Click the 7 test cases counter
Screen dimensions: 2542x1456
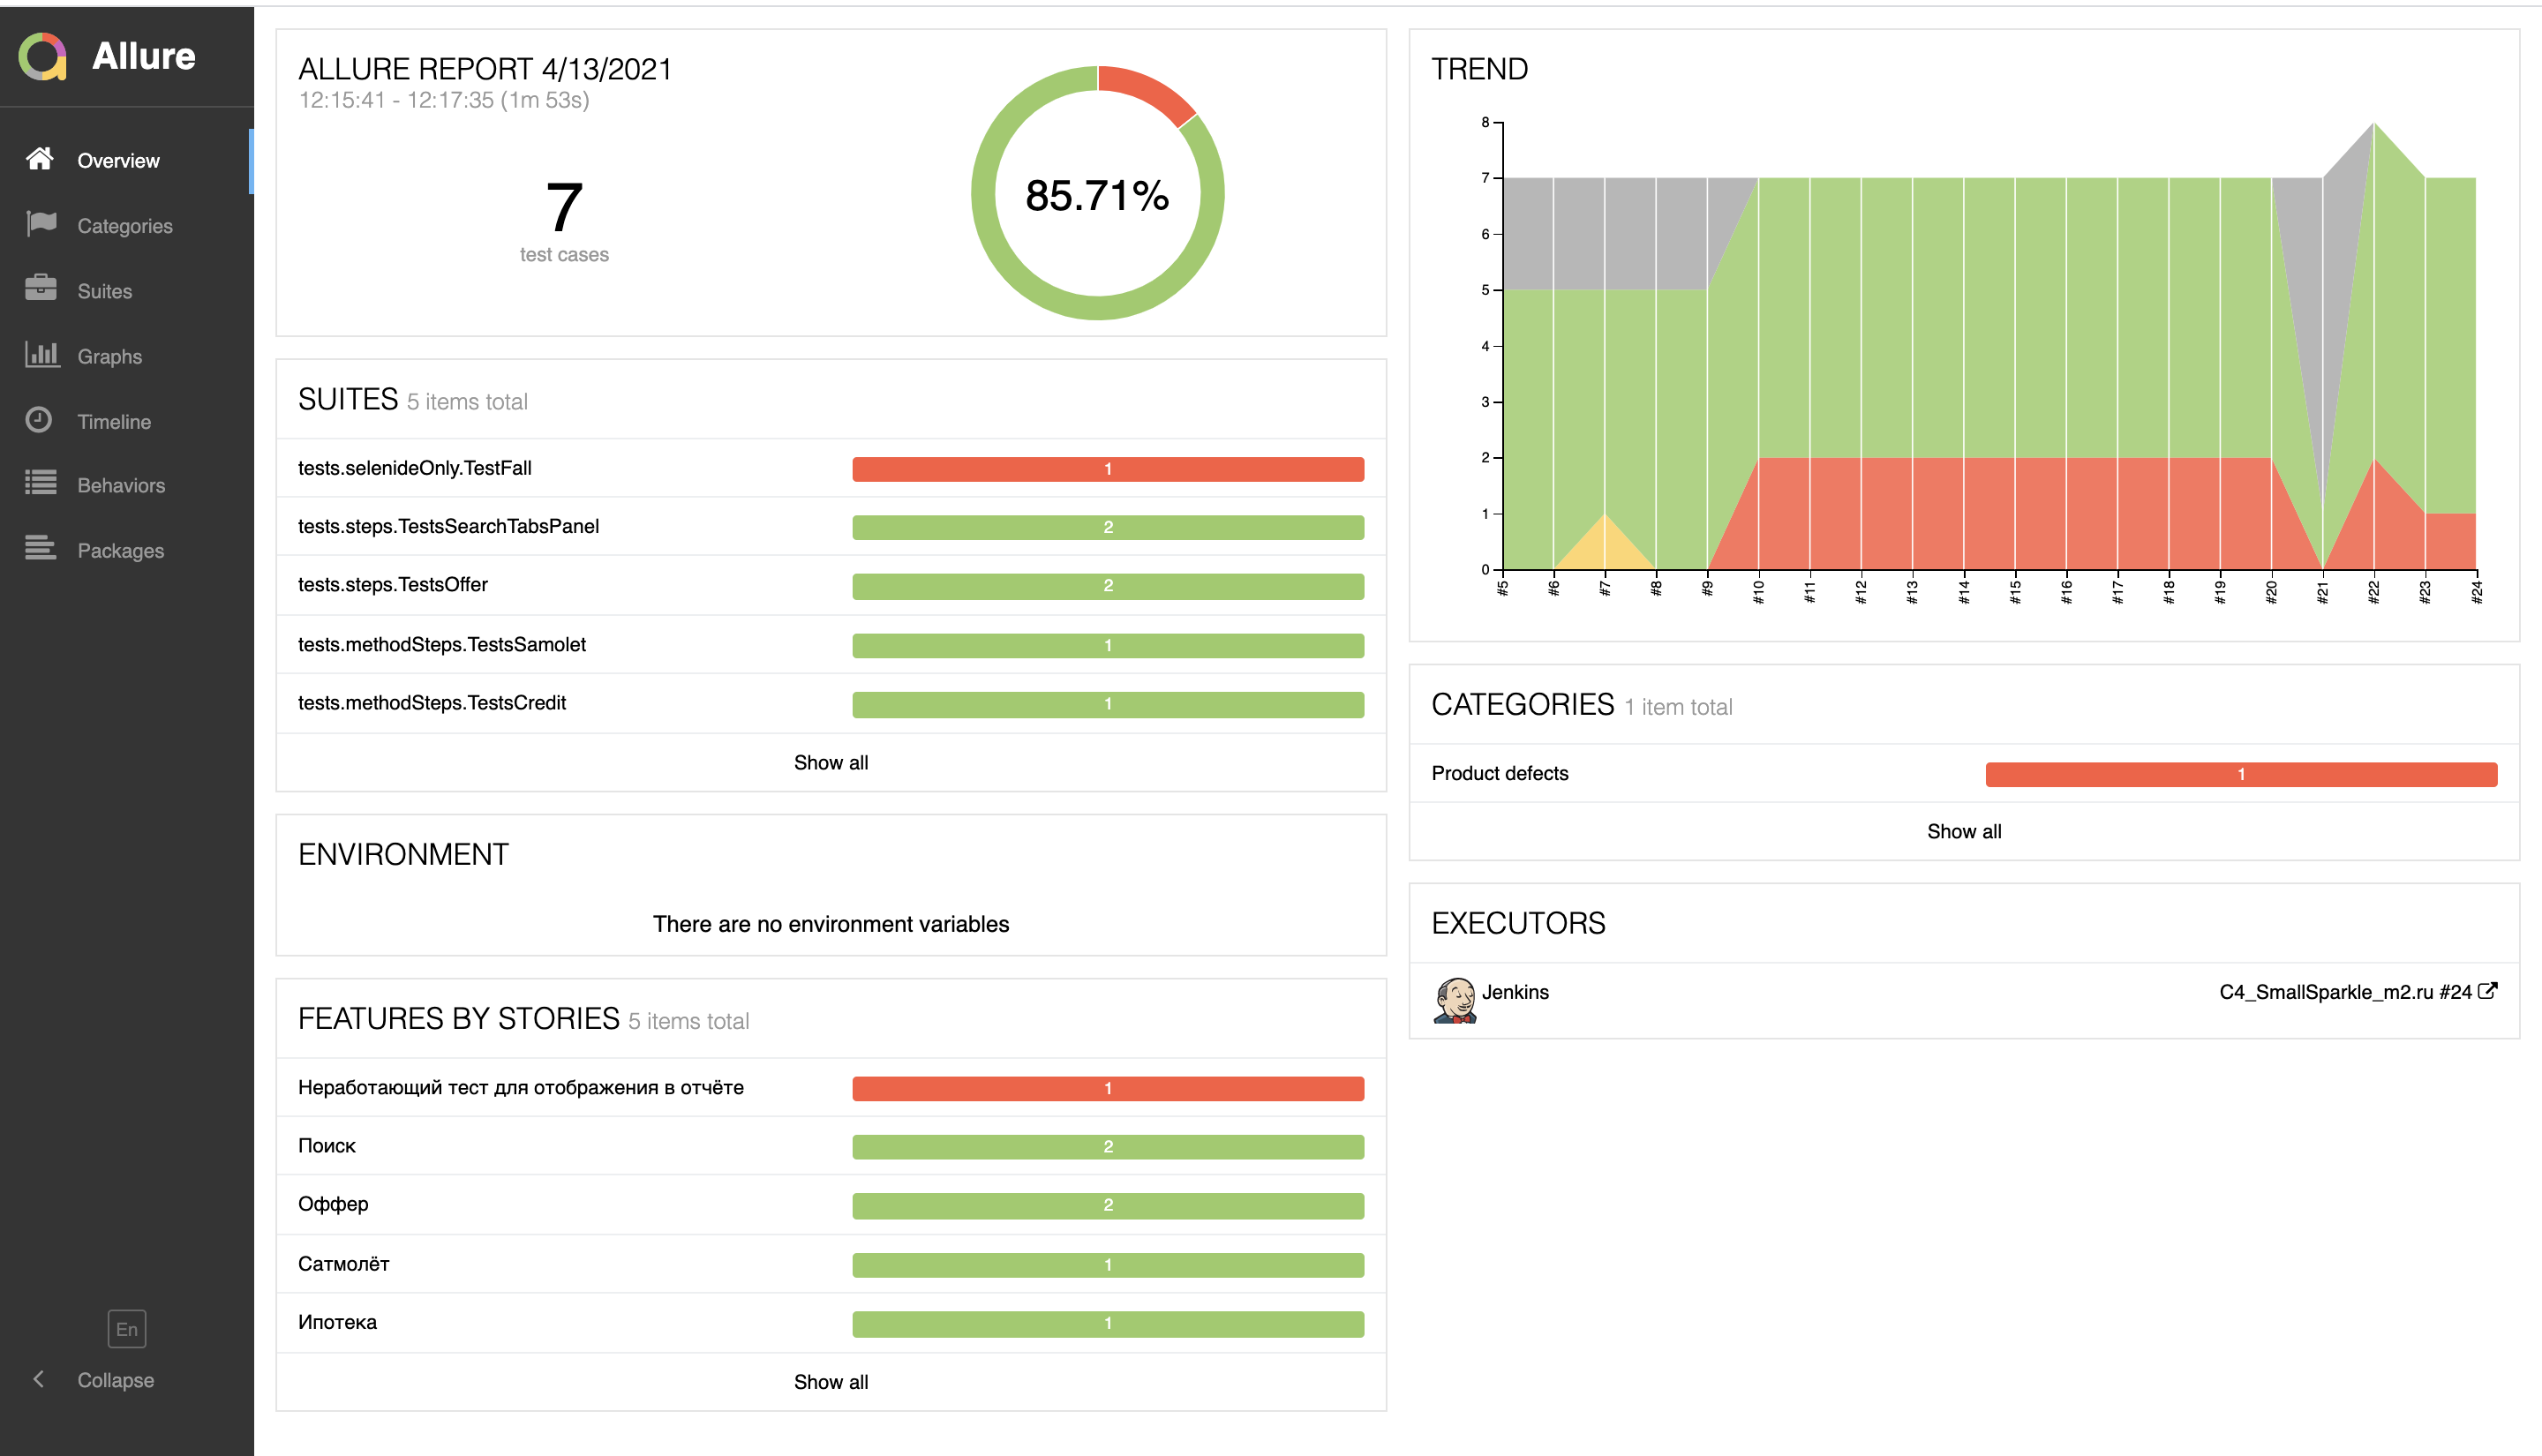tap(564, 220)
